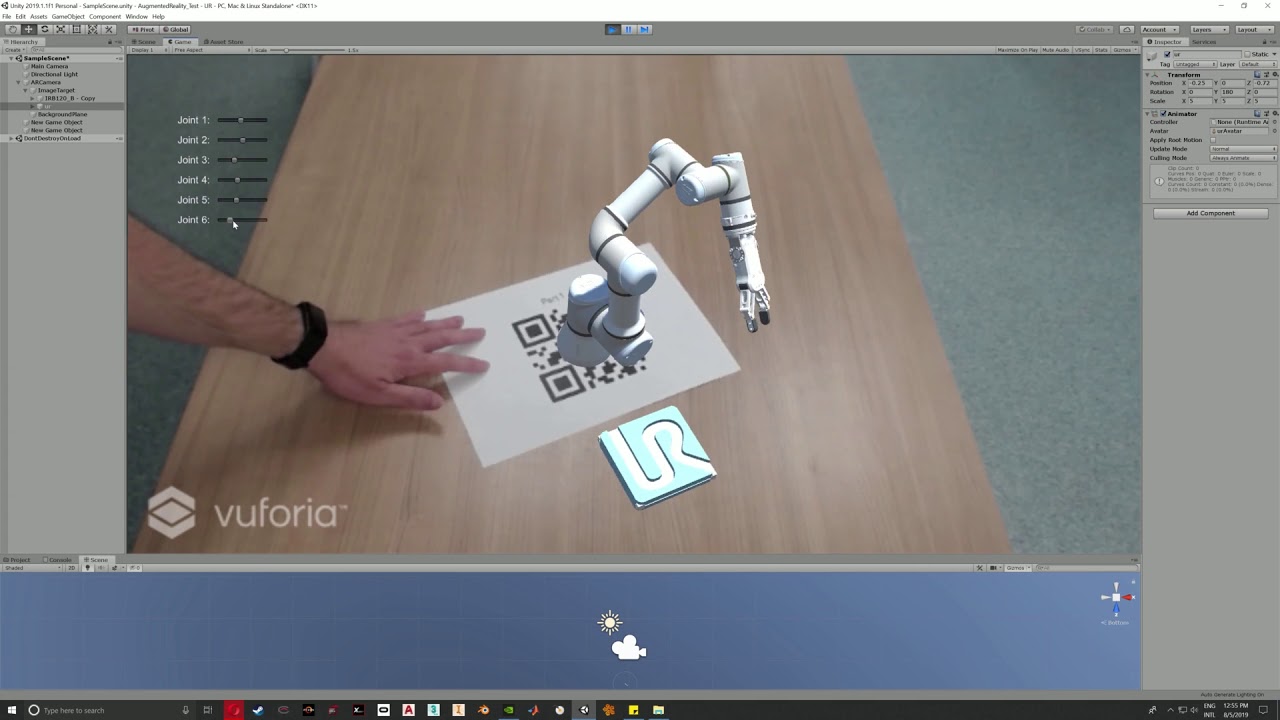The width and height of the screenshot is (1280, 720).
Task: Toggle Maximize On Play
Action: (x=1018, y=50)
